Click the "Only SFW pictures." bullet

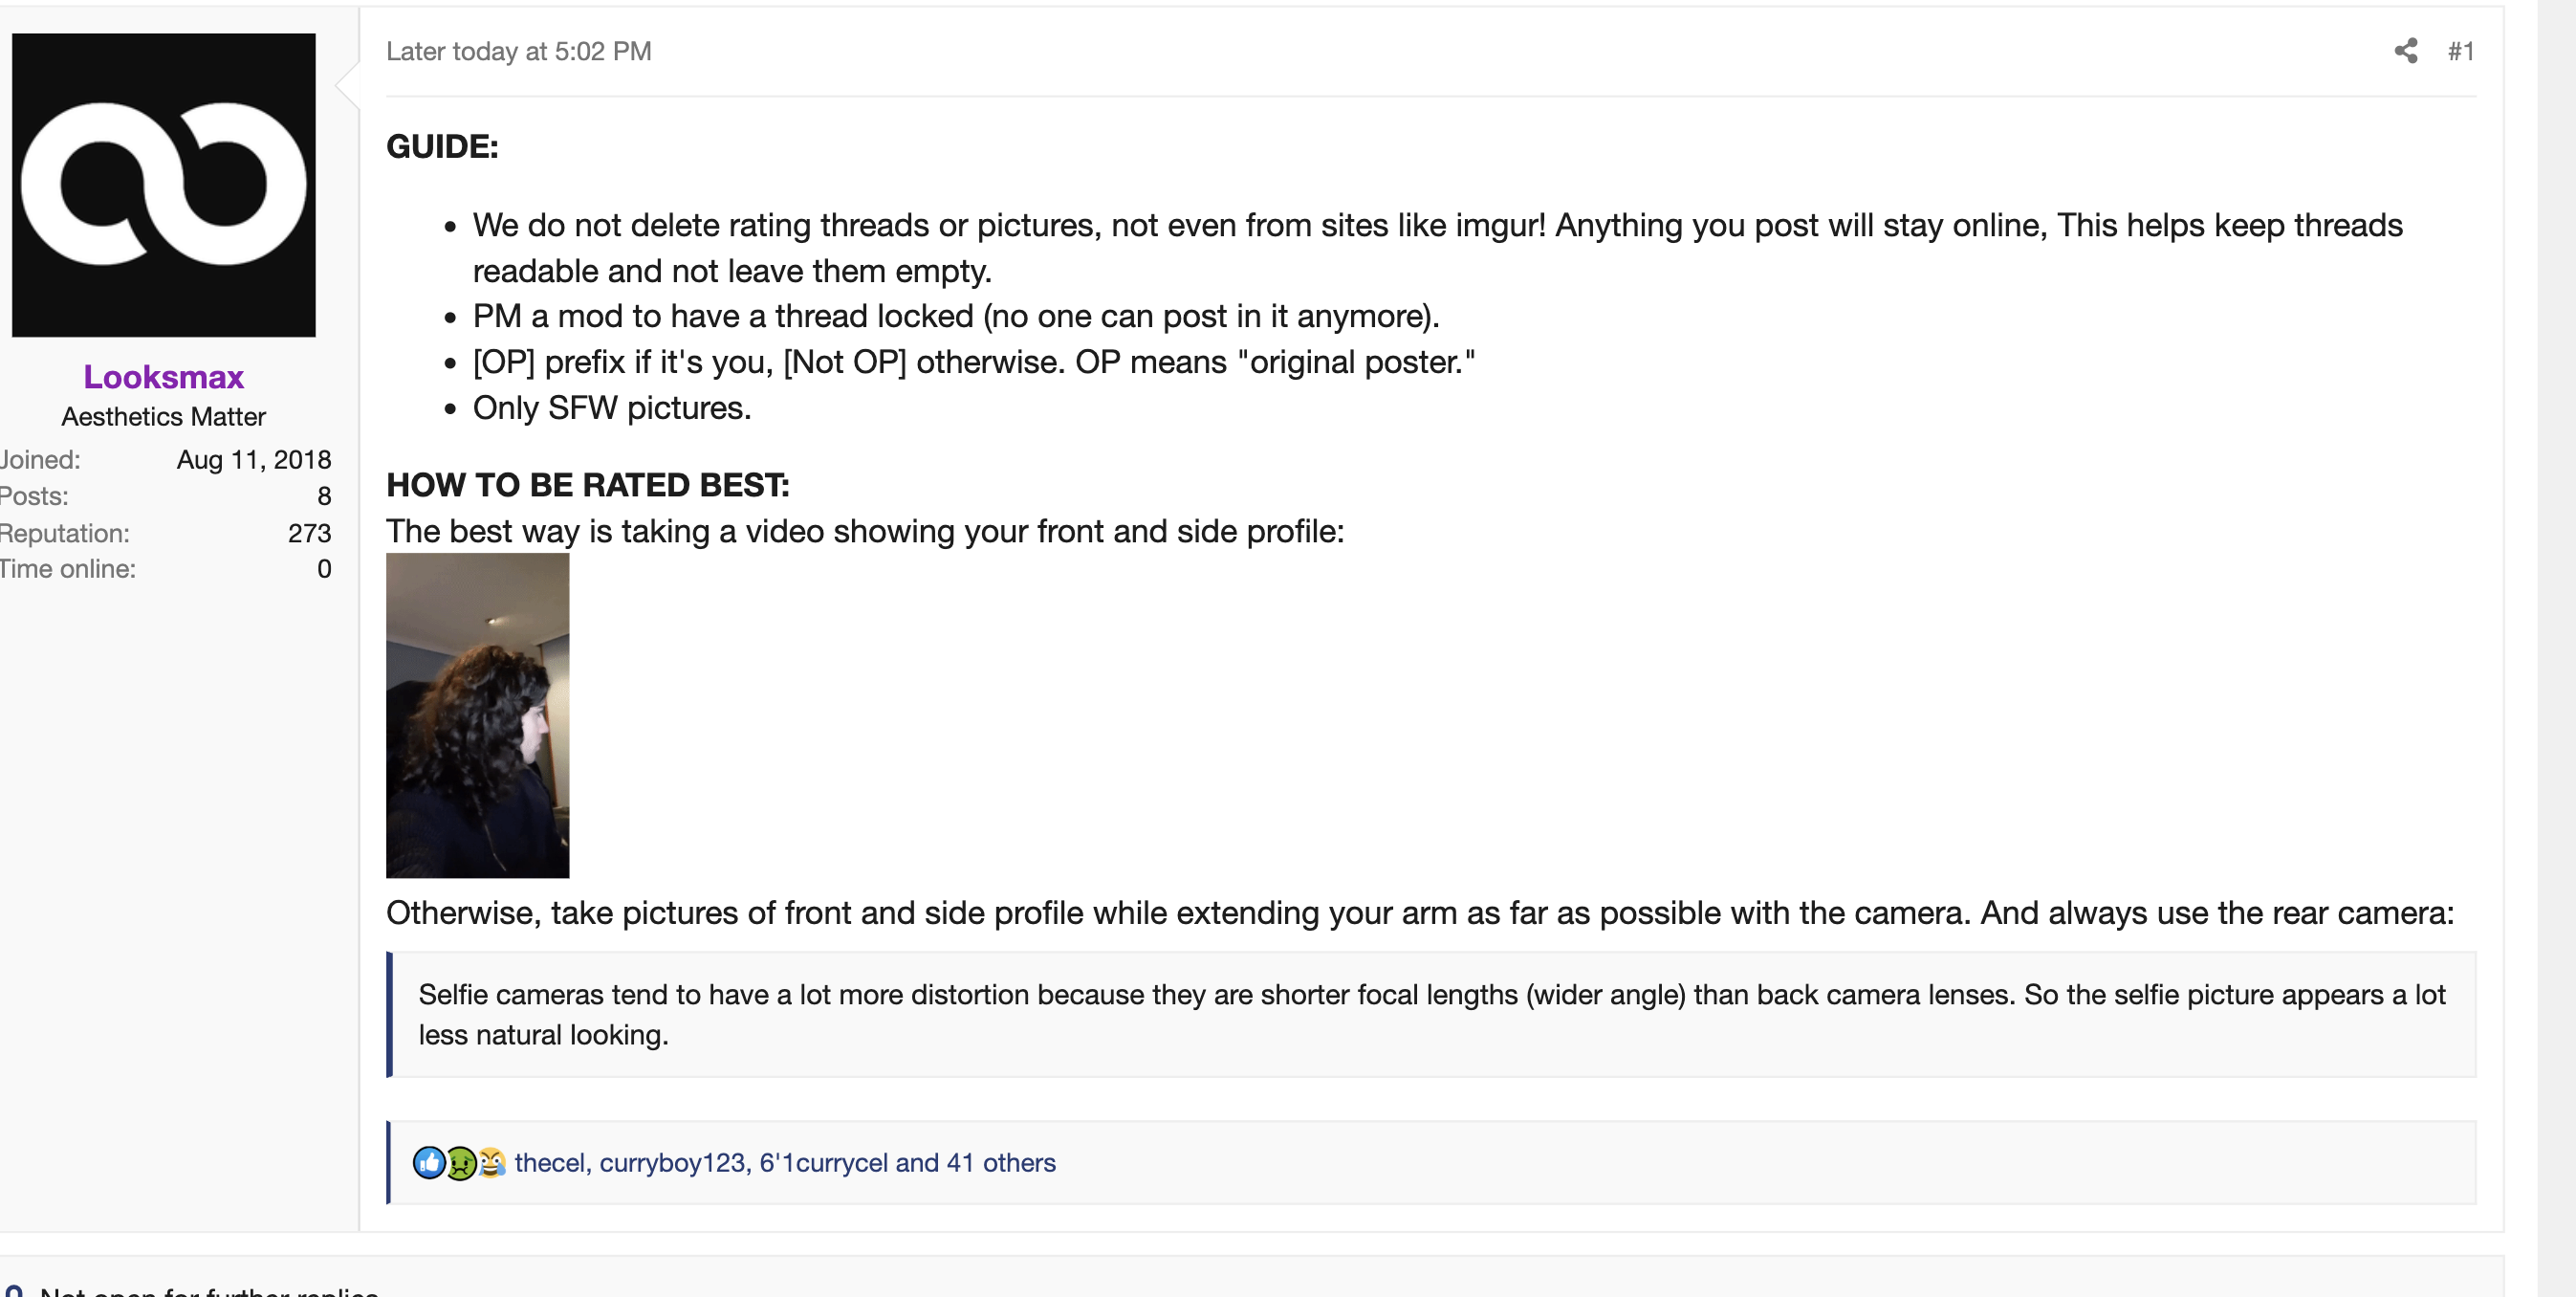click(612, 408)
